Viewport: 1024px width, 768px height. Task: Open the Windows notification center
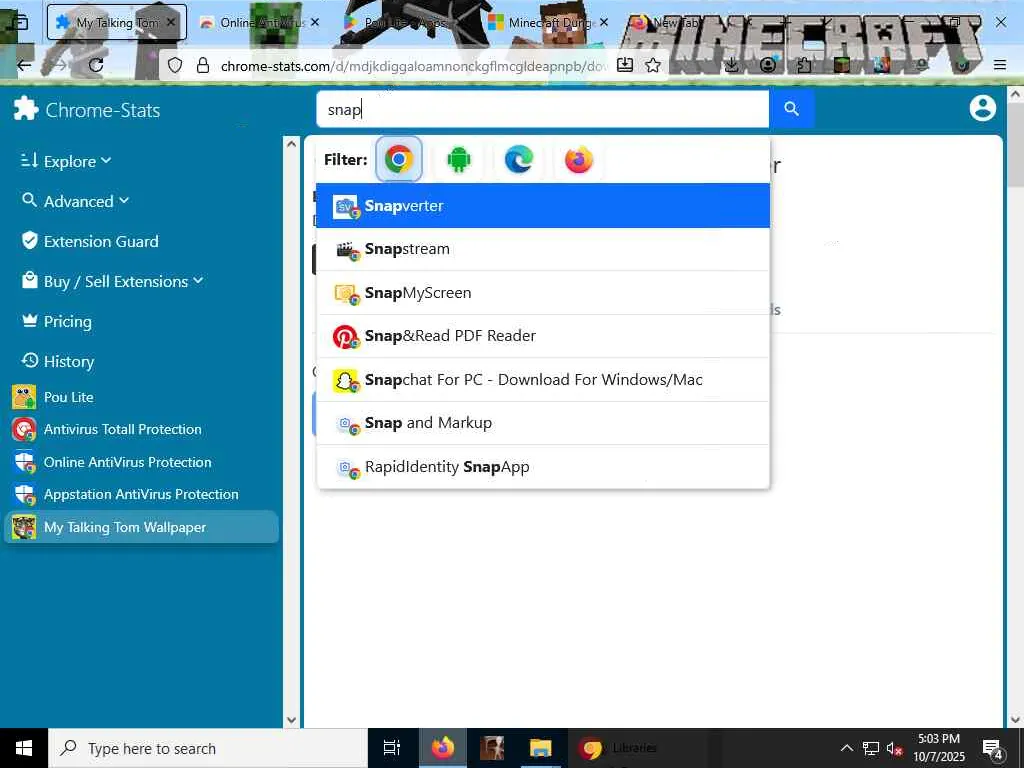[x=993, y=748]
